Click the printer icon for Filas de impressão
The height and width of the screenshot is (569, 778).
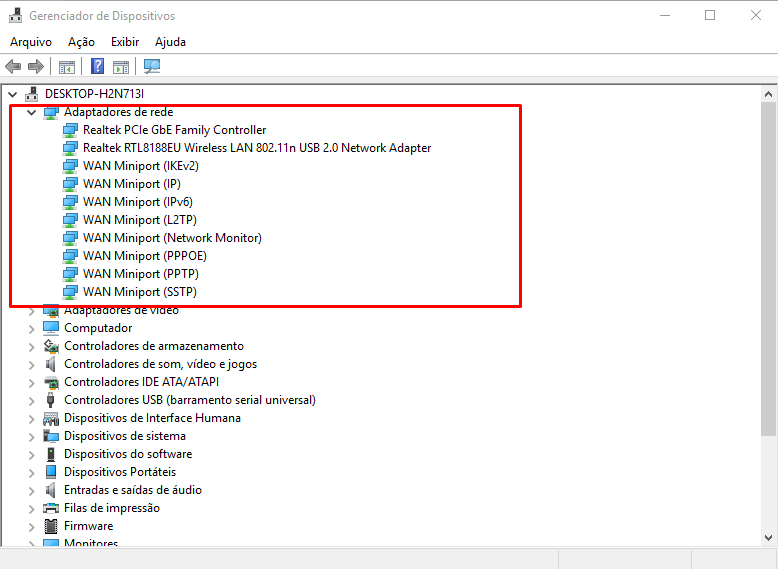[51, 508]
